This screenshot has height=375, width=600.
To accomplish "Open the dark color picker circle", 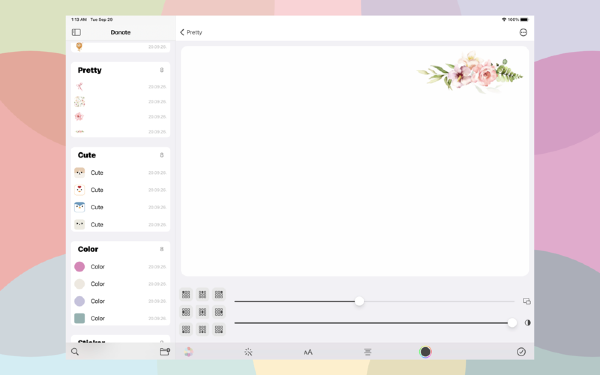I will pyautogui.click(x=426, y=352).
